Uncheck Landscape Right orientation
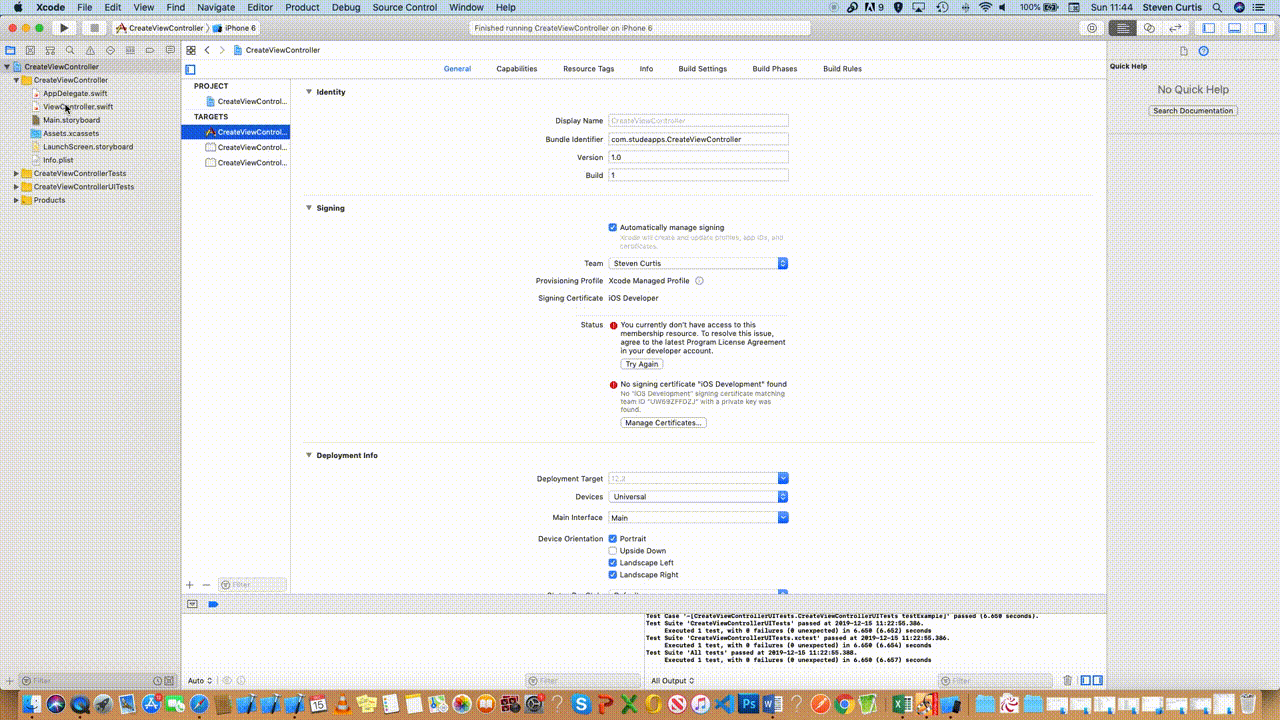This screenshot has height=720, width=1280. click(x=613, y=575)
